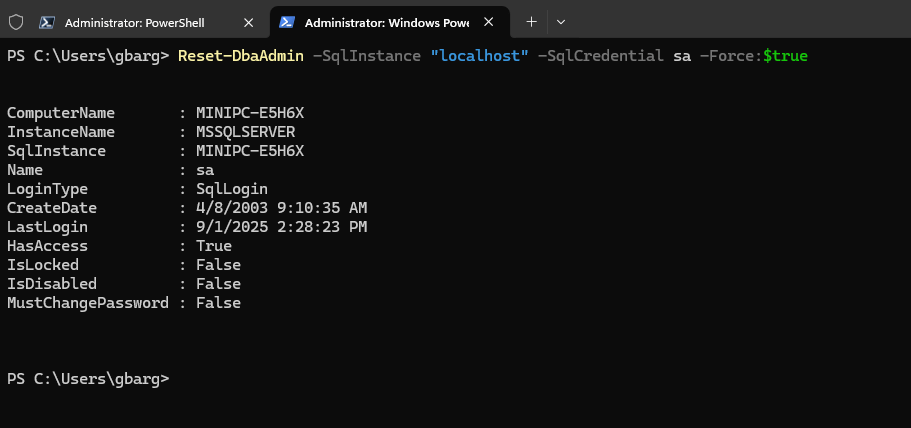Image resolution: width=911 pixels, height=428 pixels.
Task: Click the InstanceName value MSSQLSERVER
Action: coord(245,132)
